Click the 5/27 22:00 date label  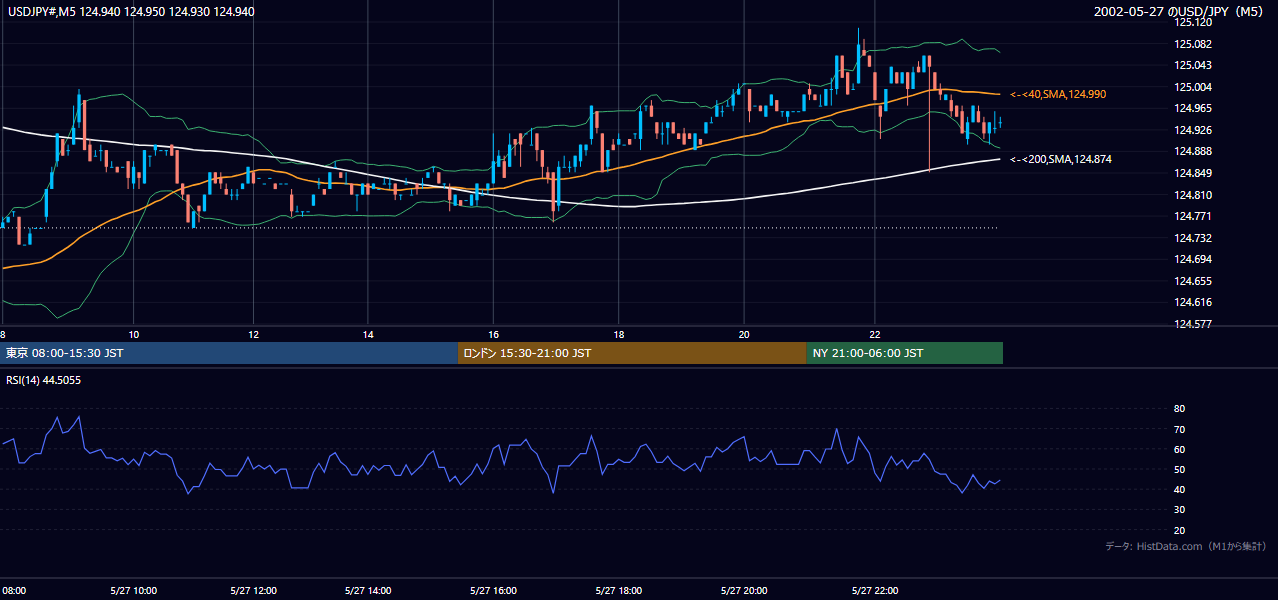874,590
